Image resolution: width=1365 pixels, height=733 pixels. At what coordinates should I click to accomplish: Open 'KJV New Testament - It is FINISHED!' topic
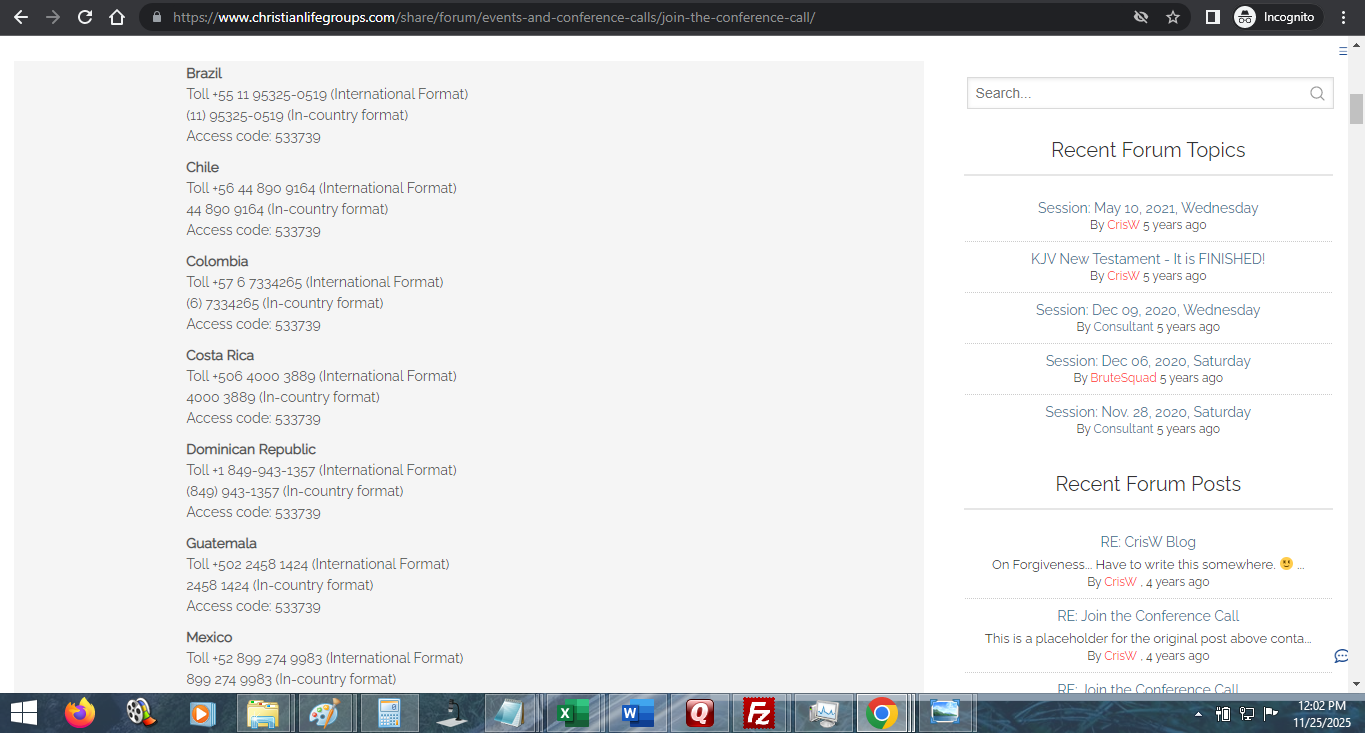(x=1148, y=259)
